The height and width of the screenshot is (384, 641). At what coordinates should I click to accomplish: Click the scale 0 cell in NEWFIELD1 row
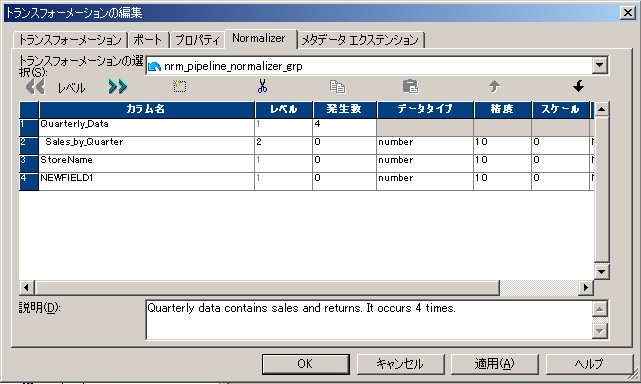[x=560, y=181]
